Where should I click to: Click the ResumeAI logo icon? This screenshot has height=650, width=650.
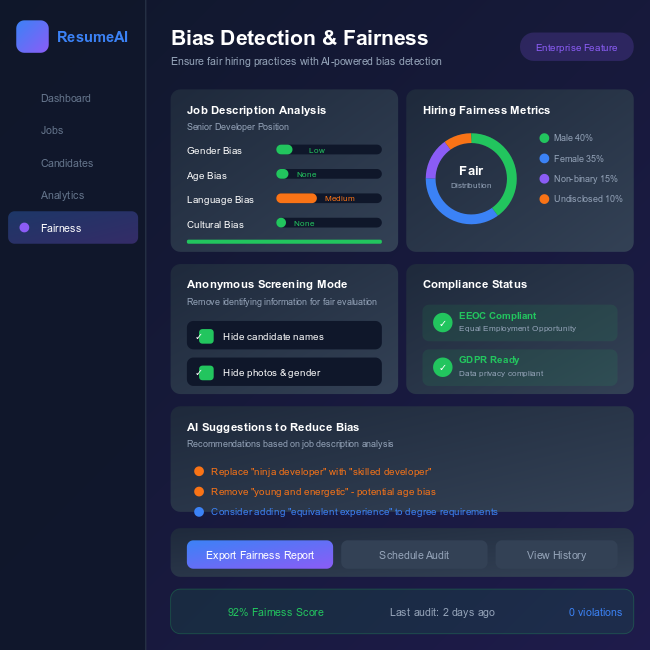(32, 37)
